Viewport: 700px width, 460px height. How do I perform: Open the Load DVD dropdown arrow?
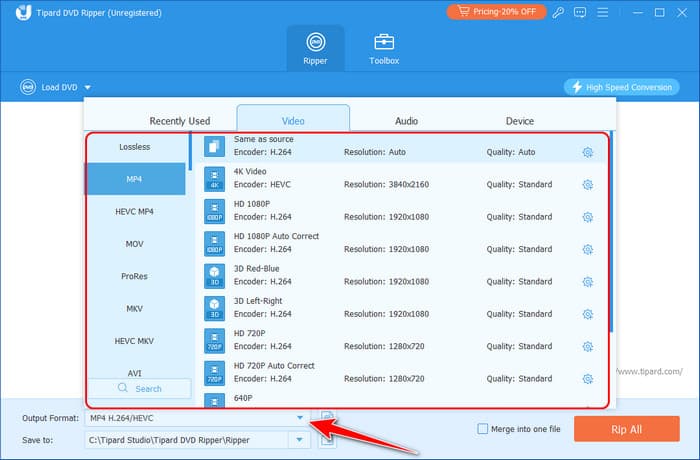click(x=88, y=87)
